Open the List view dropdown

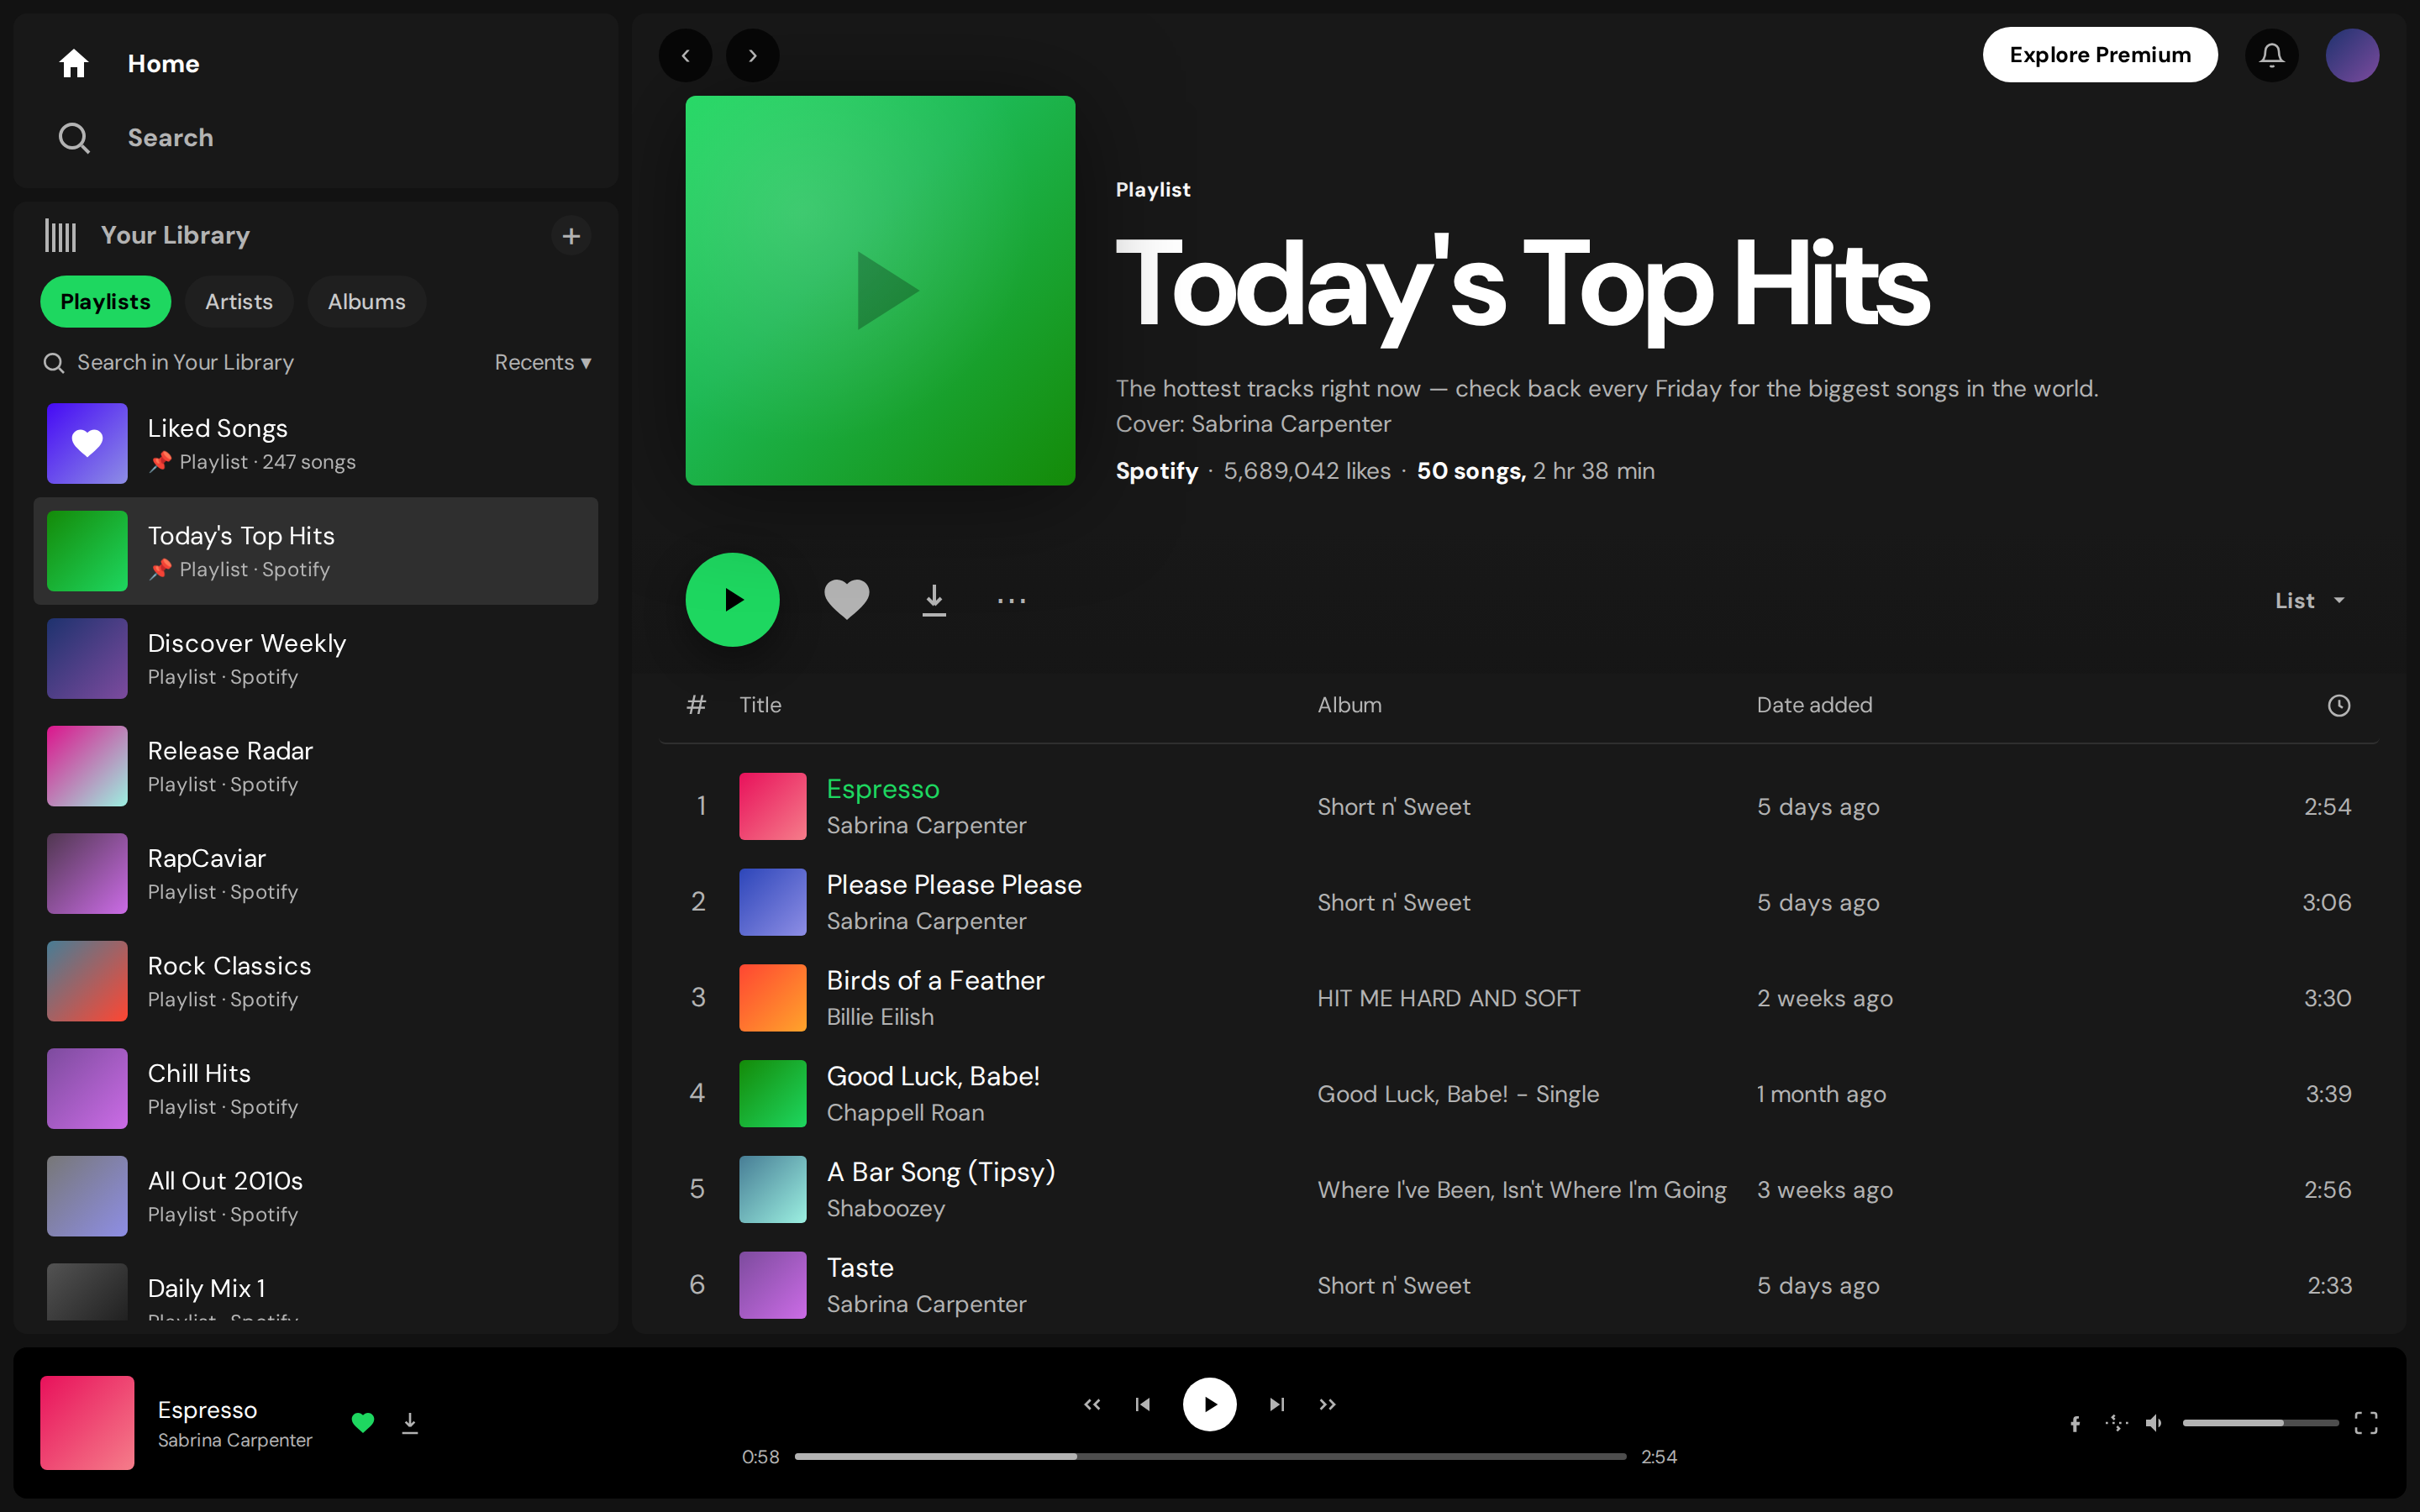click(x=2309, y=600)
